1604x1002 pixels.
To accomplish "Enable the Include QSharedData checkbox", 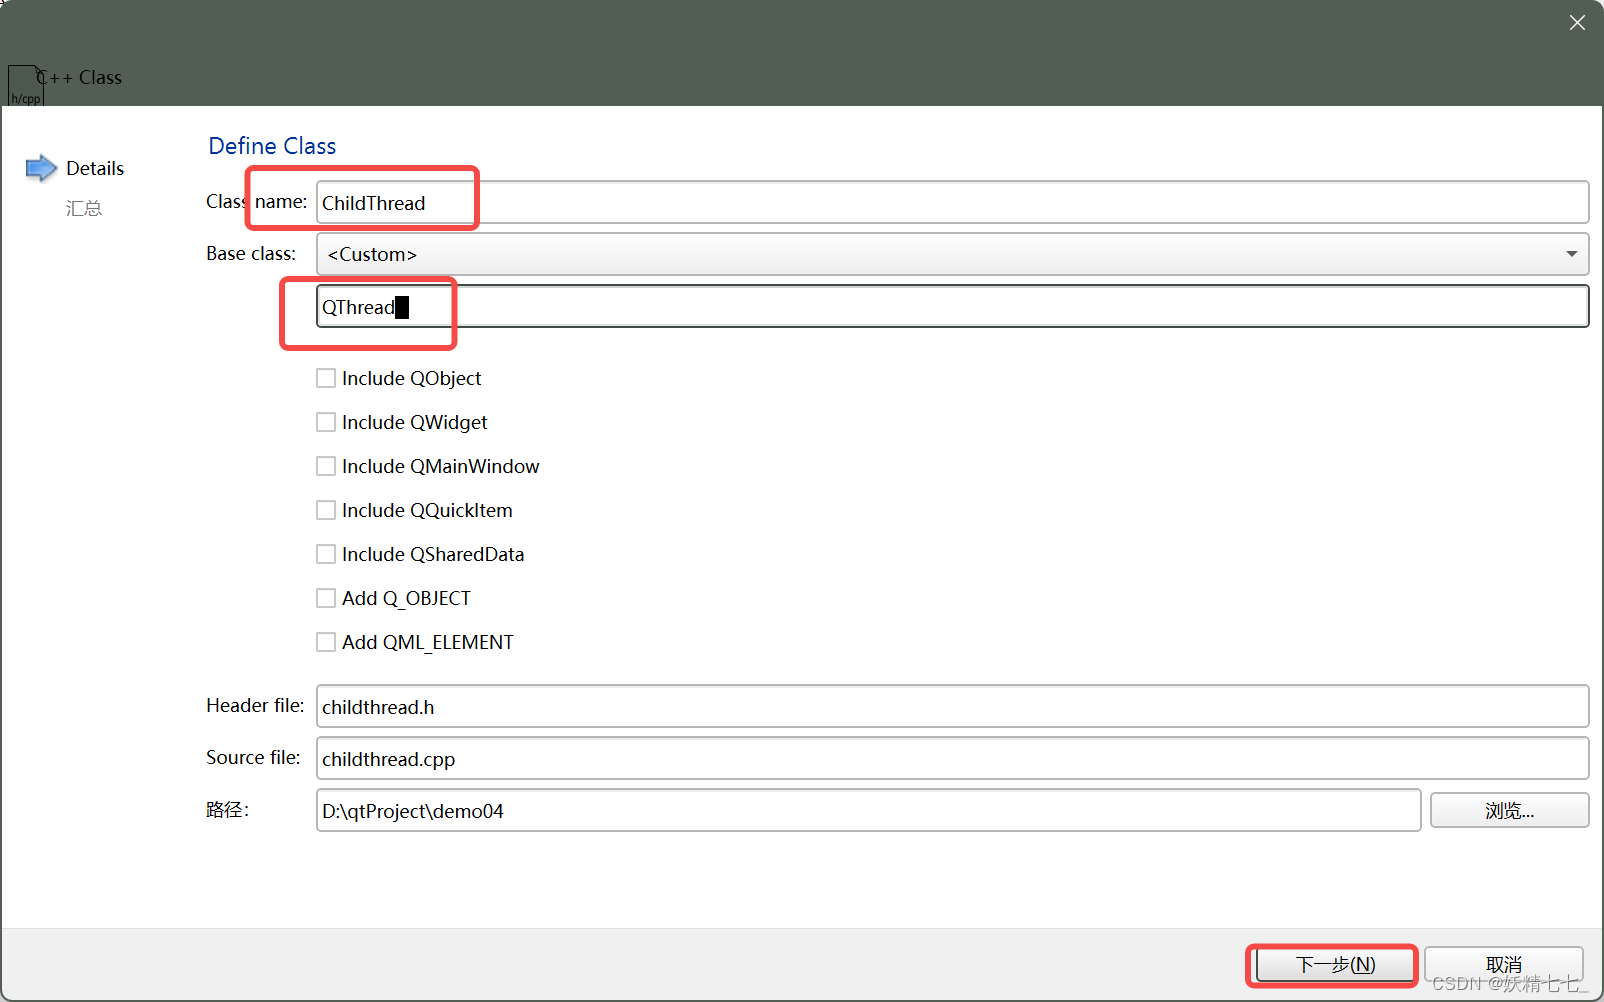I will click(326, 554).
